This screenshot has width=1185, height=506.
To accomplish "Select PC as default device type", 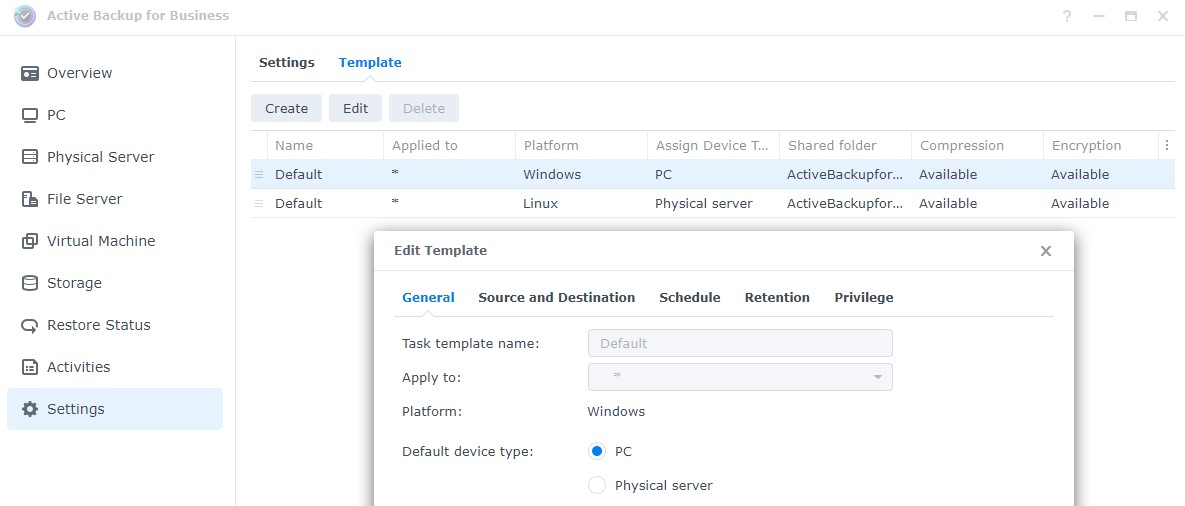I will [597, 452].
